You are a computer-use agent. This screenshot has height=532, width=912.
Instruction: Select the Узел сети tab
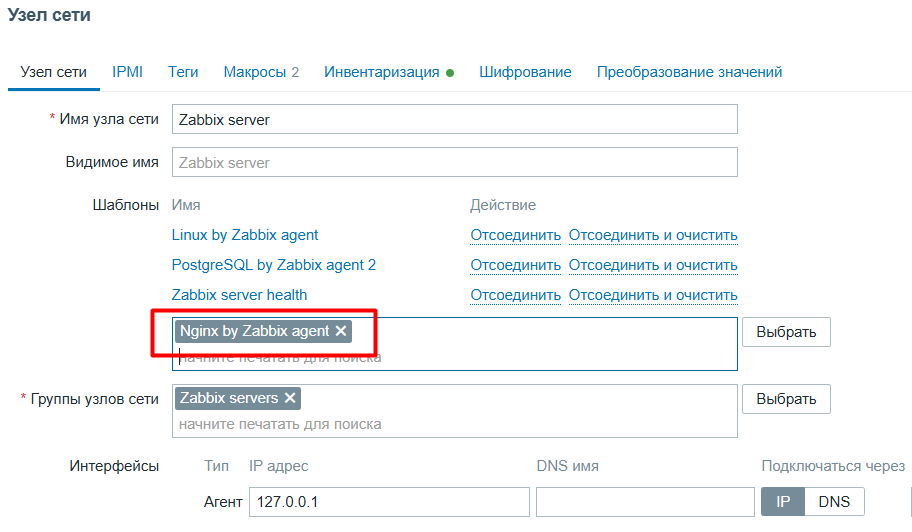tap(54, 72)
